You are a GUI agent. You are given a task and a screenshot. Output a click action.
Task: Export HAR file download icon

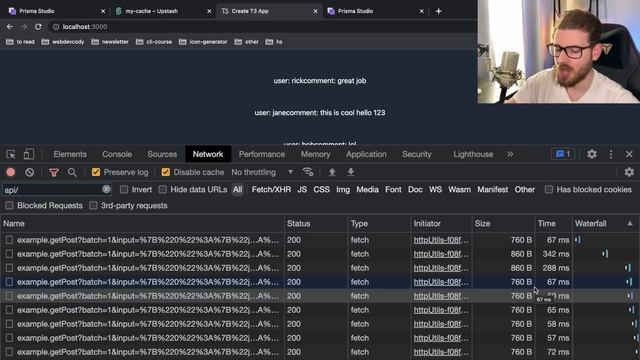[351, 172]
